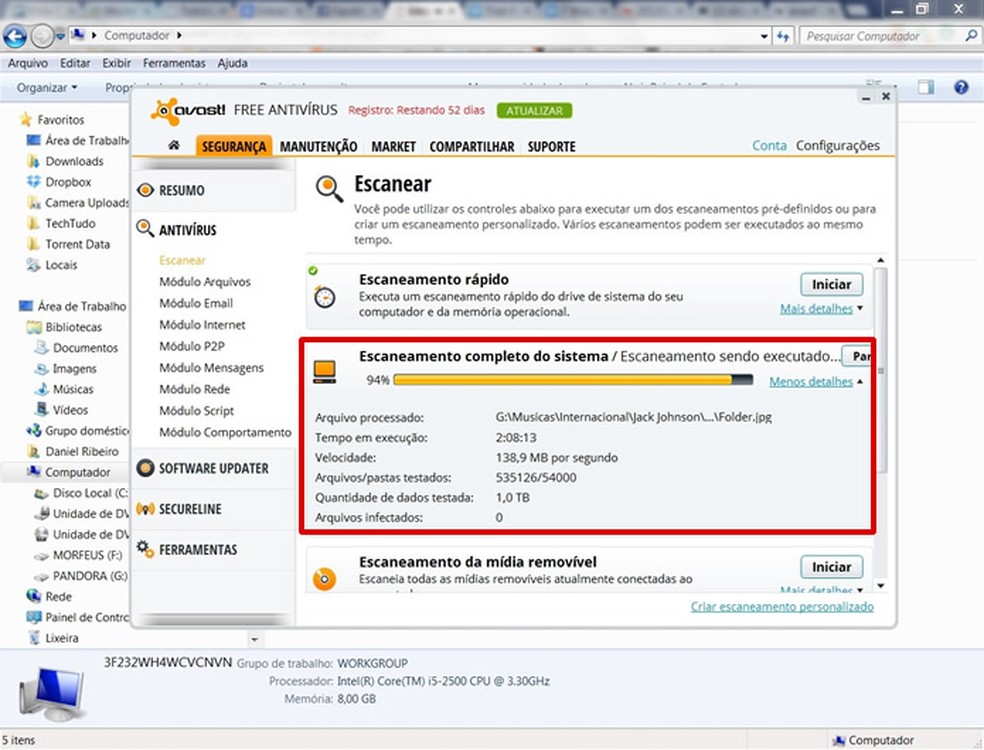The height and width of the screenshot is (750, 984).
Task: Click Explorer search magnifier icon
Action: (x=971, y=36)
